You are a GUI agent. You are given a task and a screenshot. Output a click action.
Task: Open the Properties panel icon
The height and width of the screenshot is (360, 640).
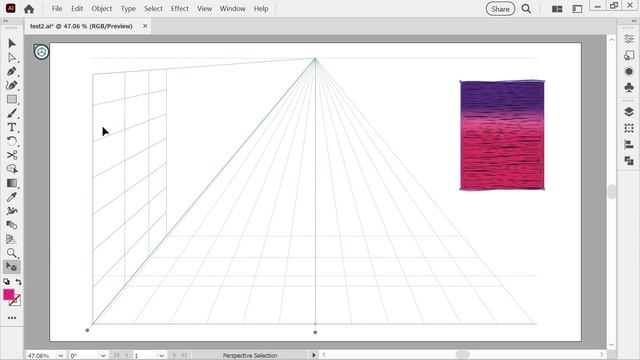click(629, 39)
